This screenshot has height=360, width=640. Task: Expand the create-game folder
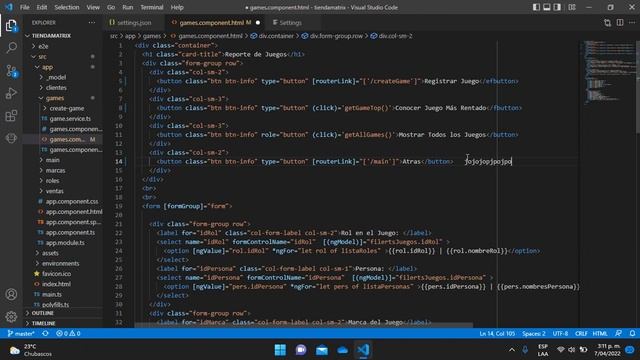pos(67,108)
